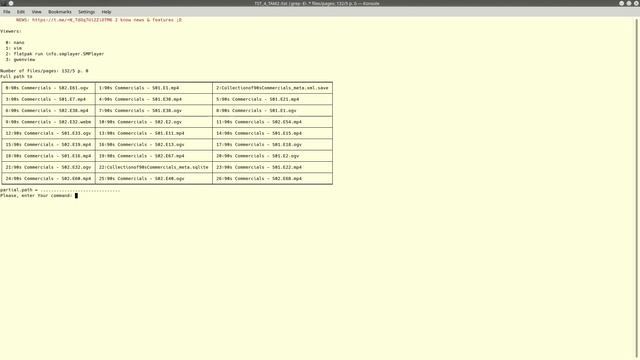Click table cell 1: 90s Commercials S01.E1.mp4
Viewport: 640px width, 360px height.
(154, 88)
